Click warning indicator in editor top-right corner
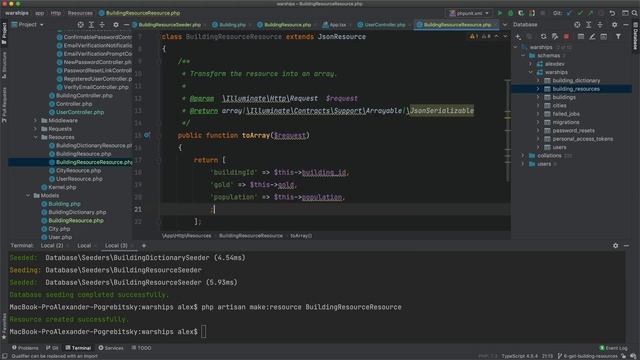This screenshot has width=640, height=360. [x=474, y=37]
